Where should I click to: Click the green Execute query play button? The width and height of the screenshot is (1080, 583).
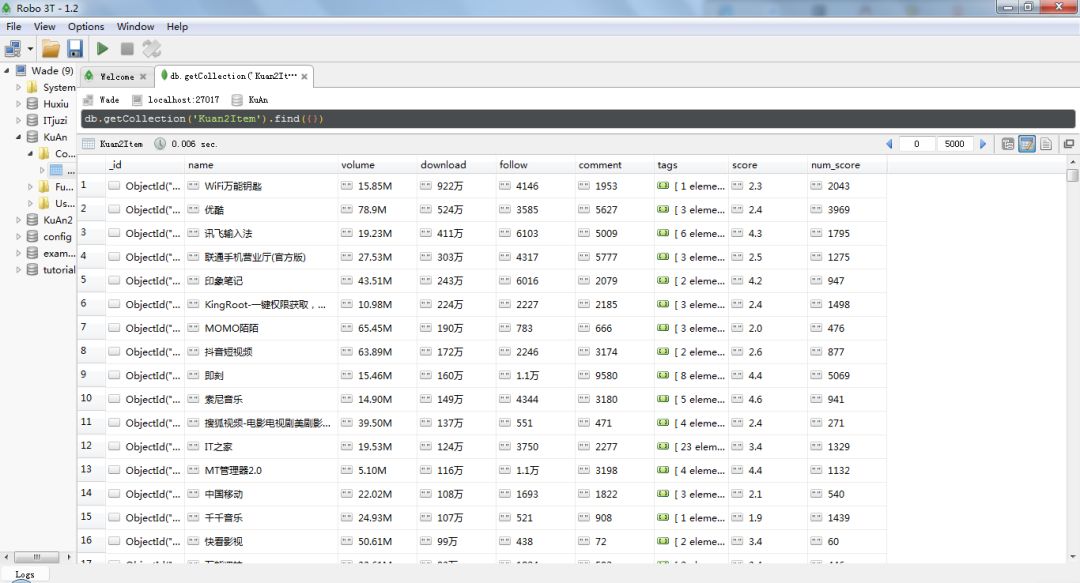(x=103, y=48)
